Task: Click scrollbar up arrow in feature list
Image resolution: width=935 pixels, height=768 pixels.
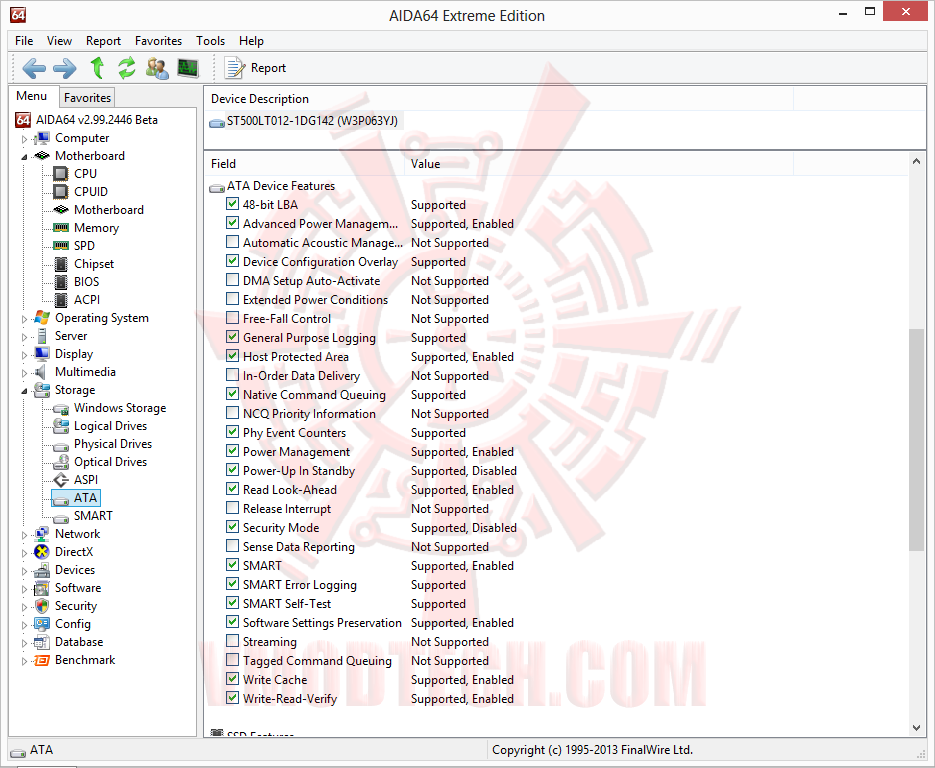Action: click(x=917, y=162)
